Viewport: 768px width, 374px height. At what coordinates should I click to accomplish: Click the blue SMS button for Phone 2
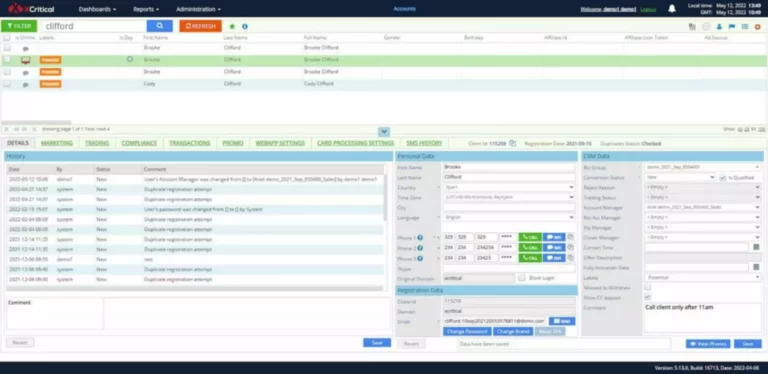553,247
